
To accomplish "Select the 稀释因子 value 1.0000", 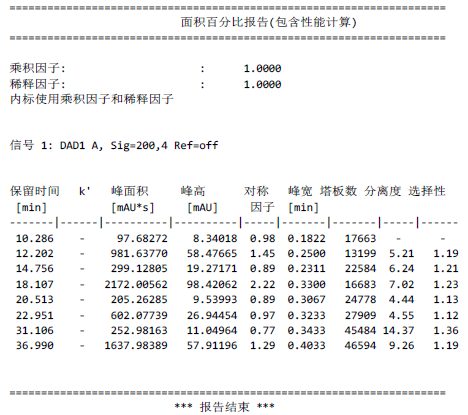I will tap(262, 84).
